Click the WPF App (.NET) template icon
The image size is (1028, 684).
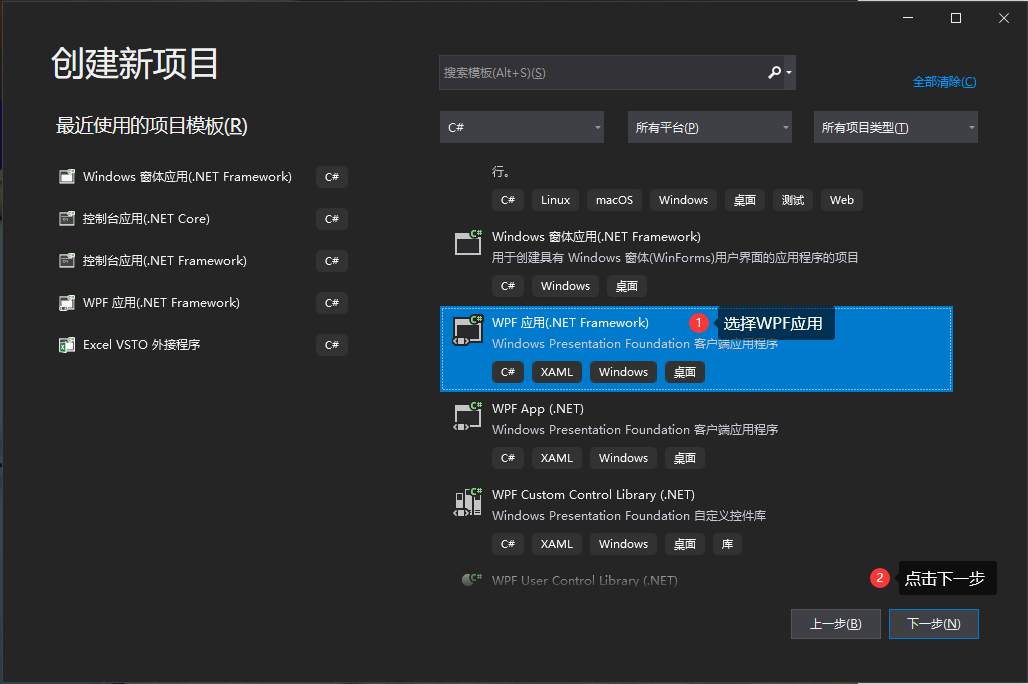[468, 416]
